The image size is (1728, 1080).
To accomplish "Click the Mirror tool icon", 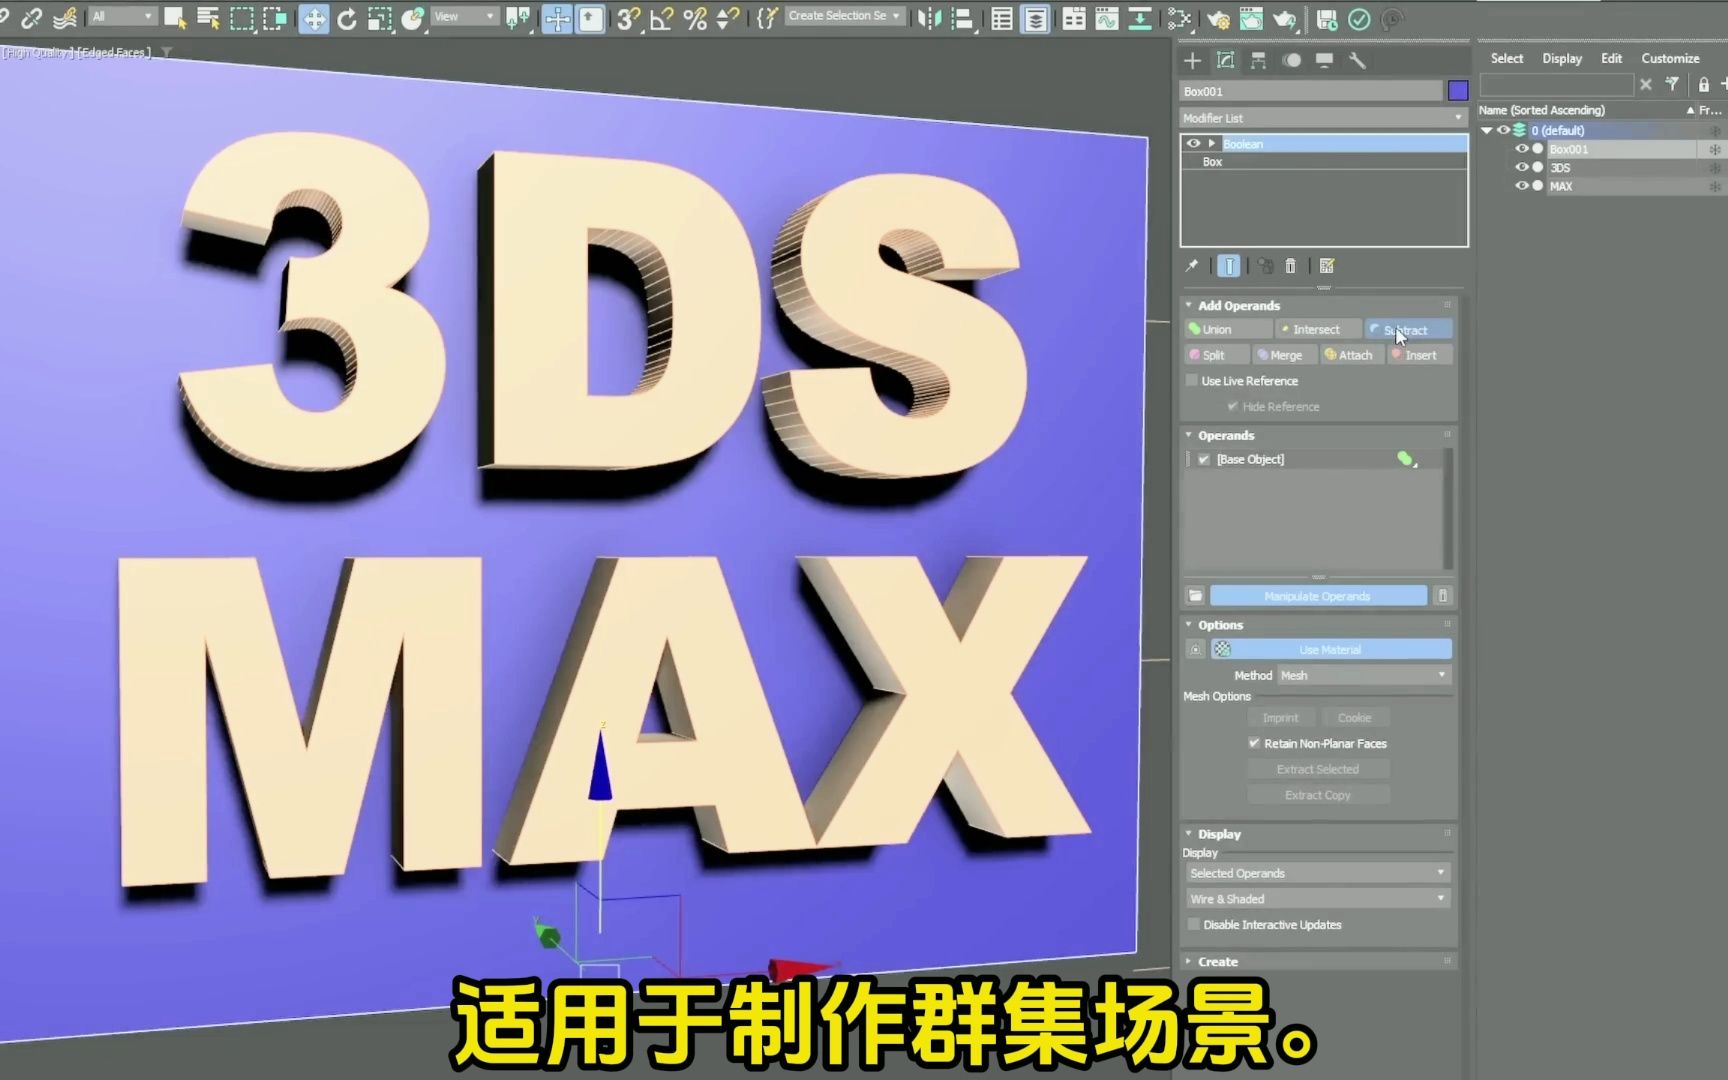I will pyautogui.click(x=929, y=18).
